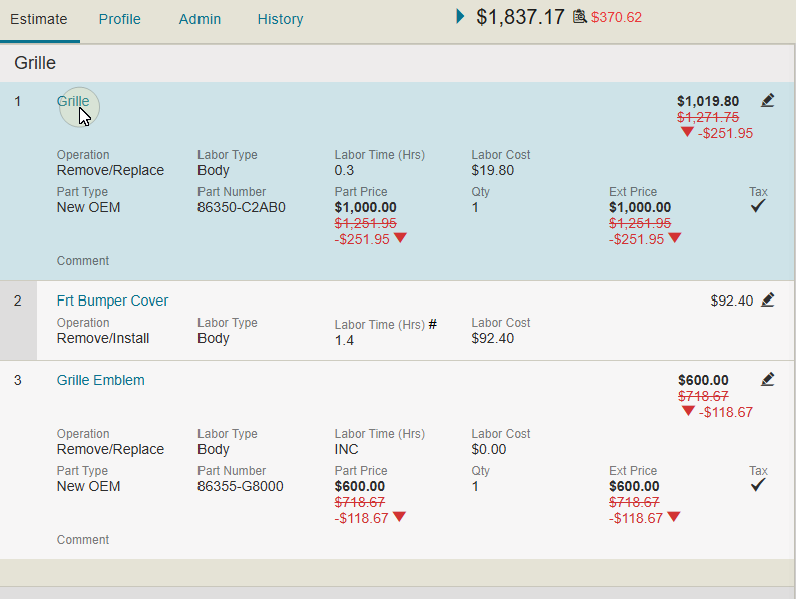The height and width of the screenshot is (599, 796).
Task: Click the clipboard icon beside $370.62
Action: pos(579,17)
